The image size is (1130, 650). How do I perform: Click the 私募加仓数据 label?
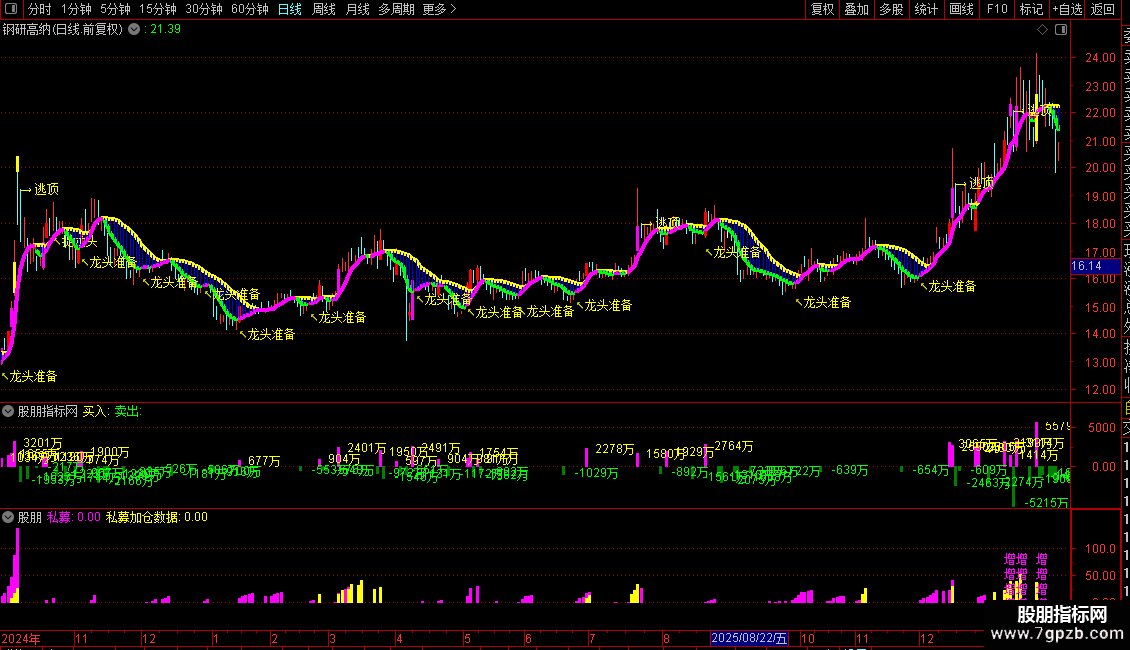coord(142,517)
